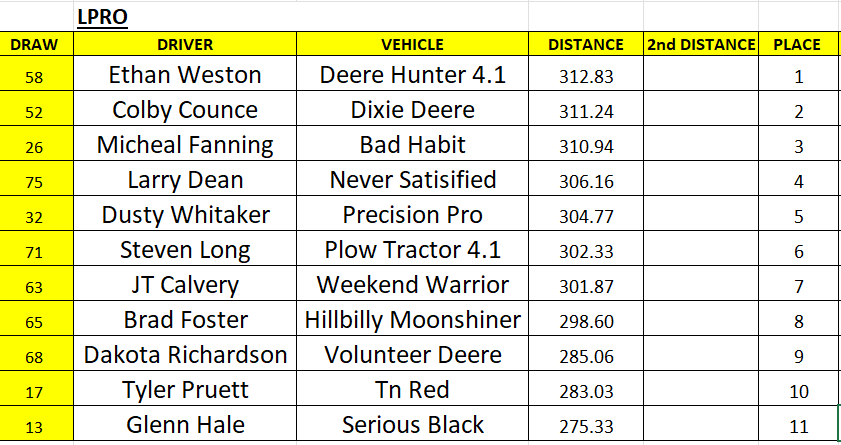Click the Hillbilly Moonshiner cell
This screenshot has width=841, height=445.
point(412,321)
